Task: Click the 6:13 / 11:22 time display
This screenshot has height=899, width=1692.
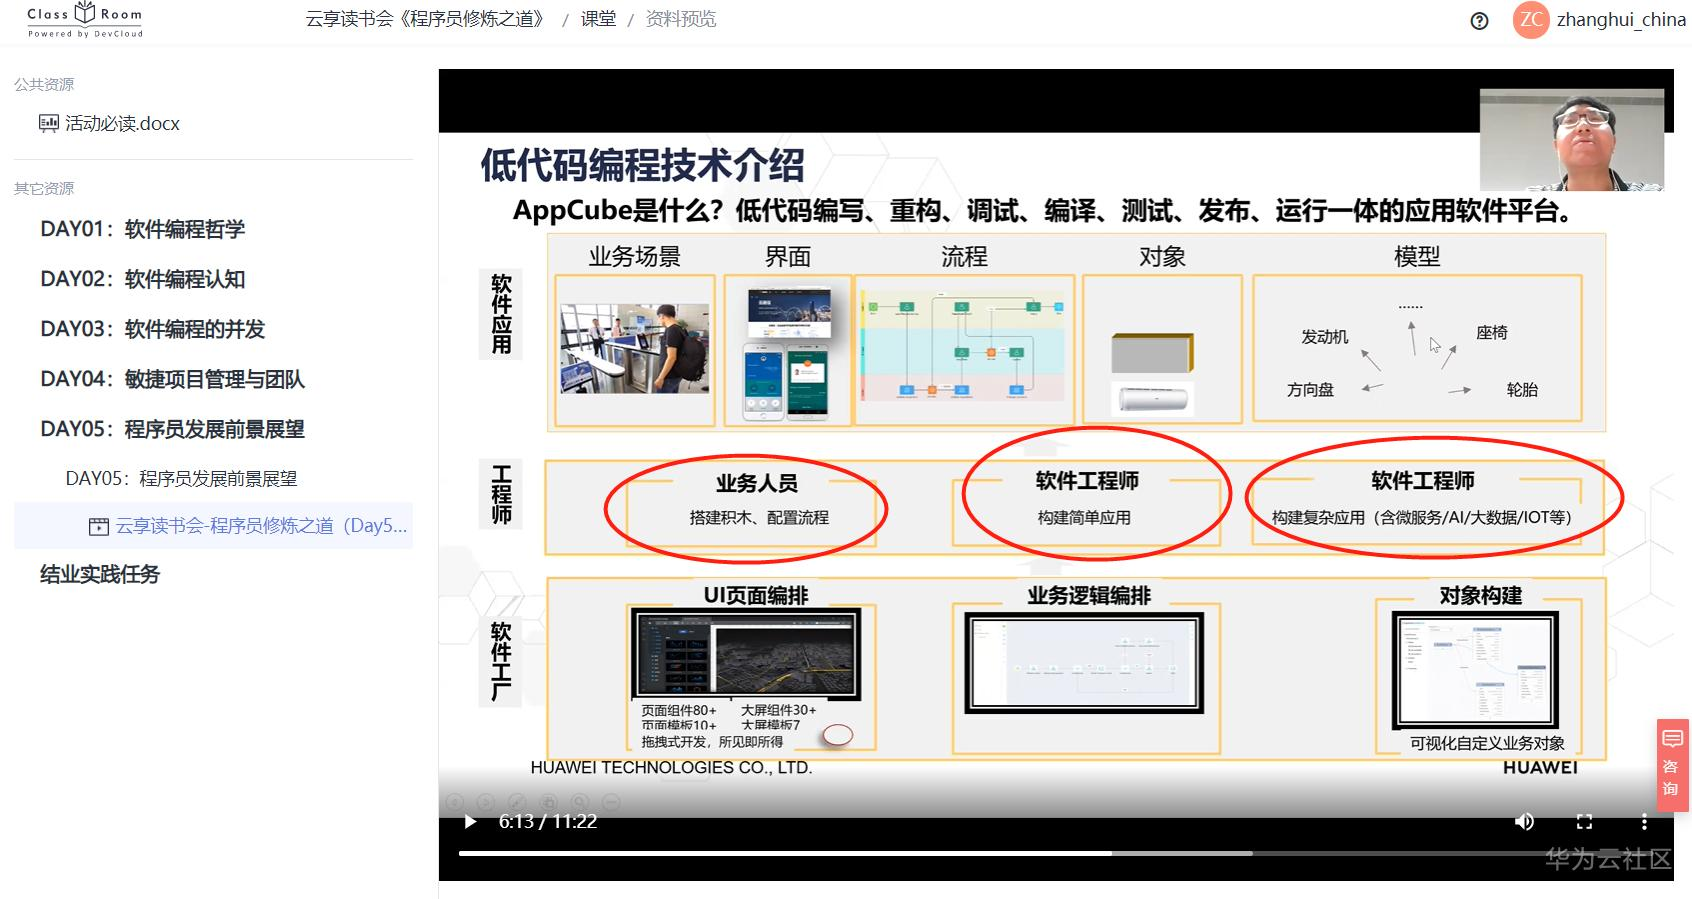Action: click(x=548, y=822)
